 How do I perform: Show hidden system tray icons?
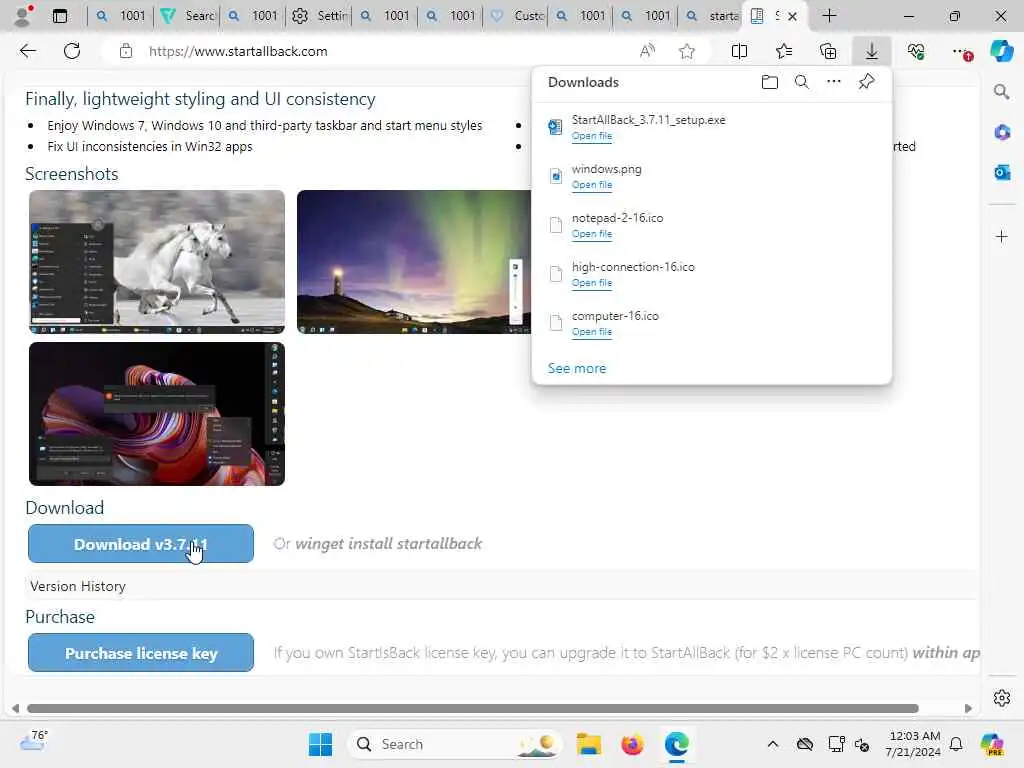pos(773,744)
